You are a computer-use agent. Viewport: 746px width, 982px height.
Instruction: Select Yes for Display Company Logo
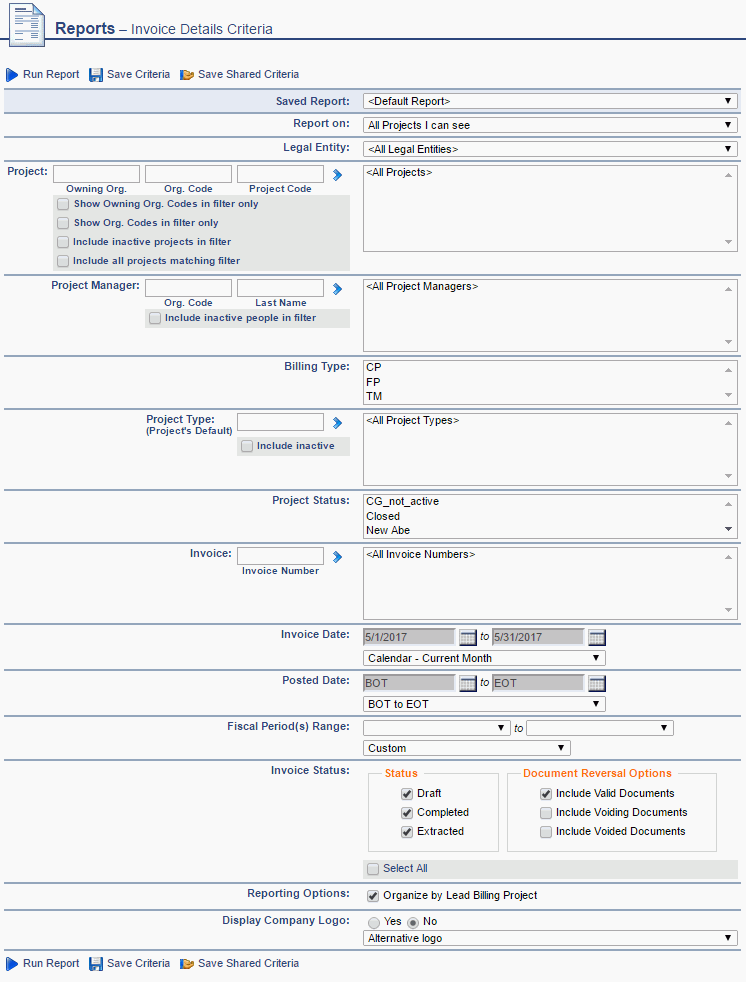tap(374, 922)
